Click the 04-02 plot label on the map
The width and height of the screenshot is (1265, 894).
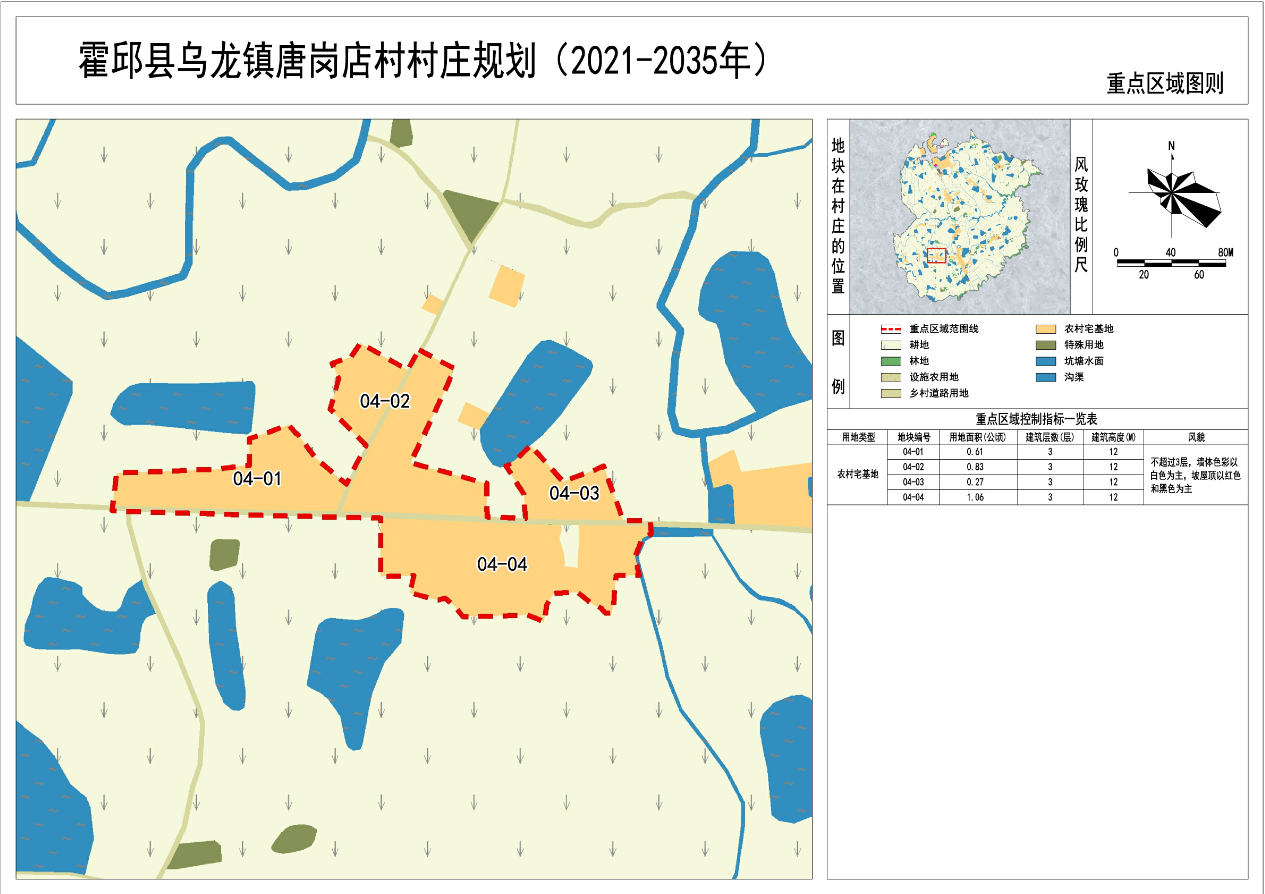point(385,402)
